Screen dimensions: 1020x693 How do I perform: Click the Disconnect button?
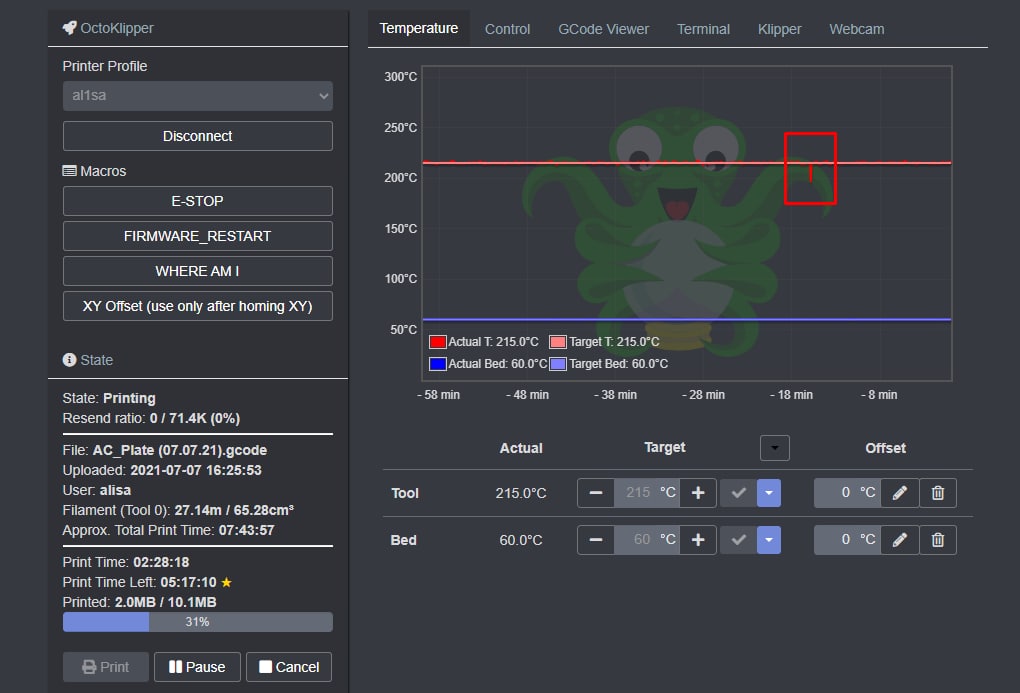click(198, 136)
